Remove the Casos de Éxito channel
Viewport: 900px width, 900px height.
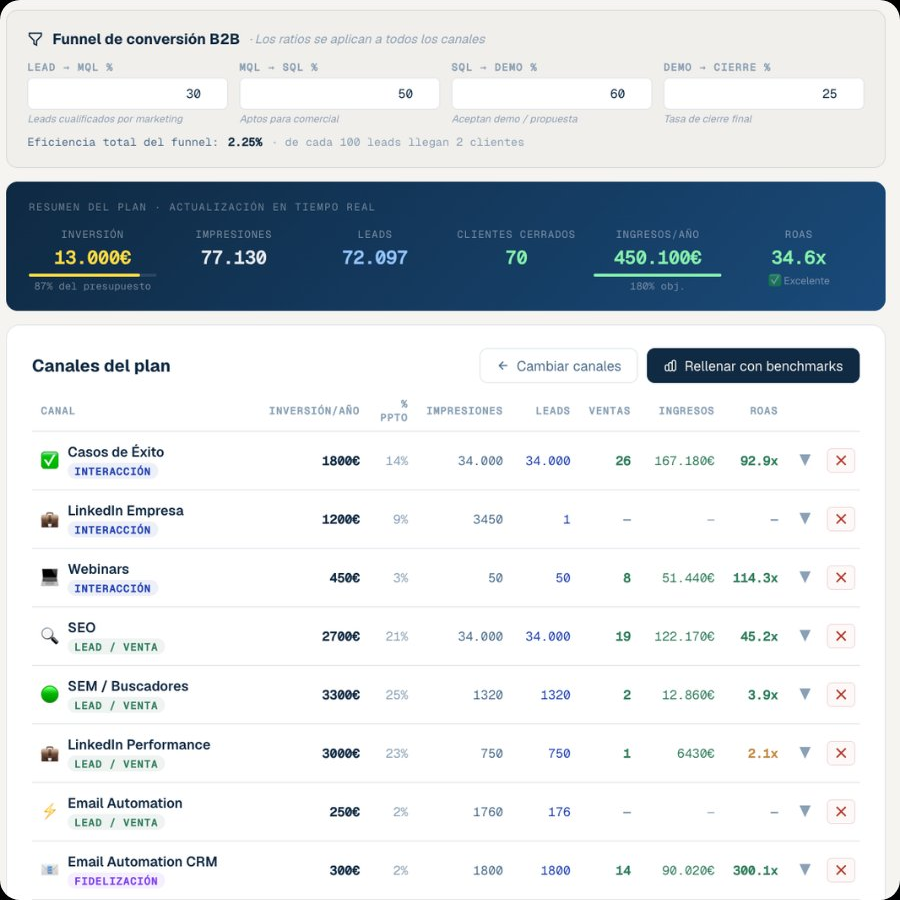tap(841, 460)
